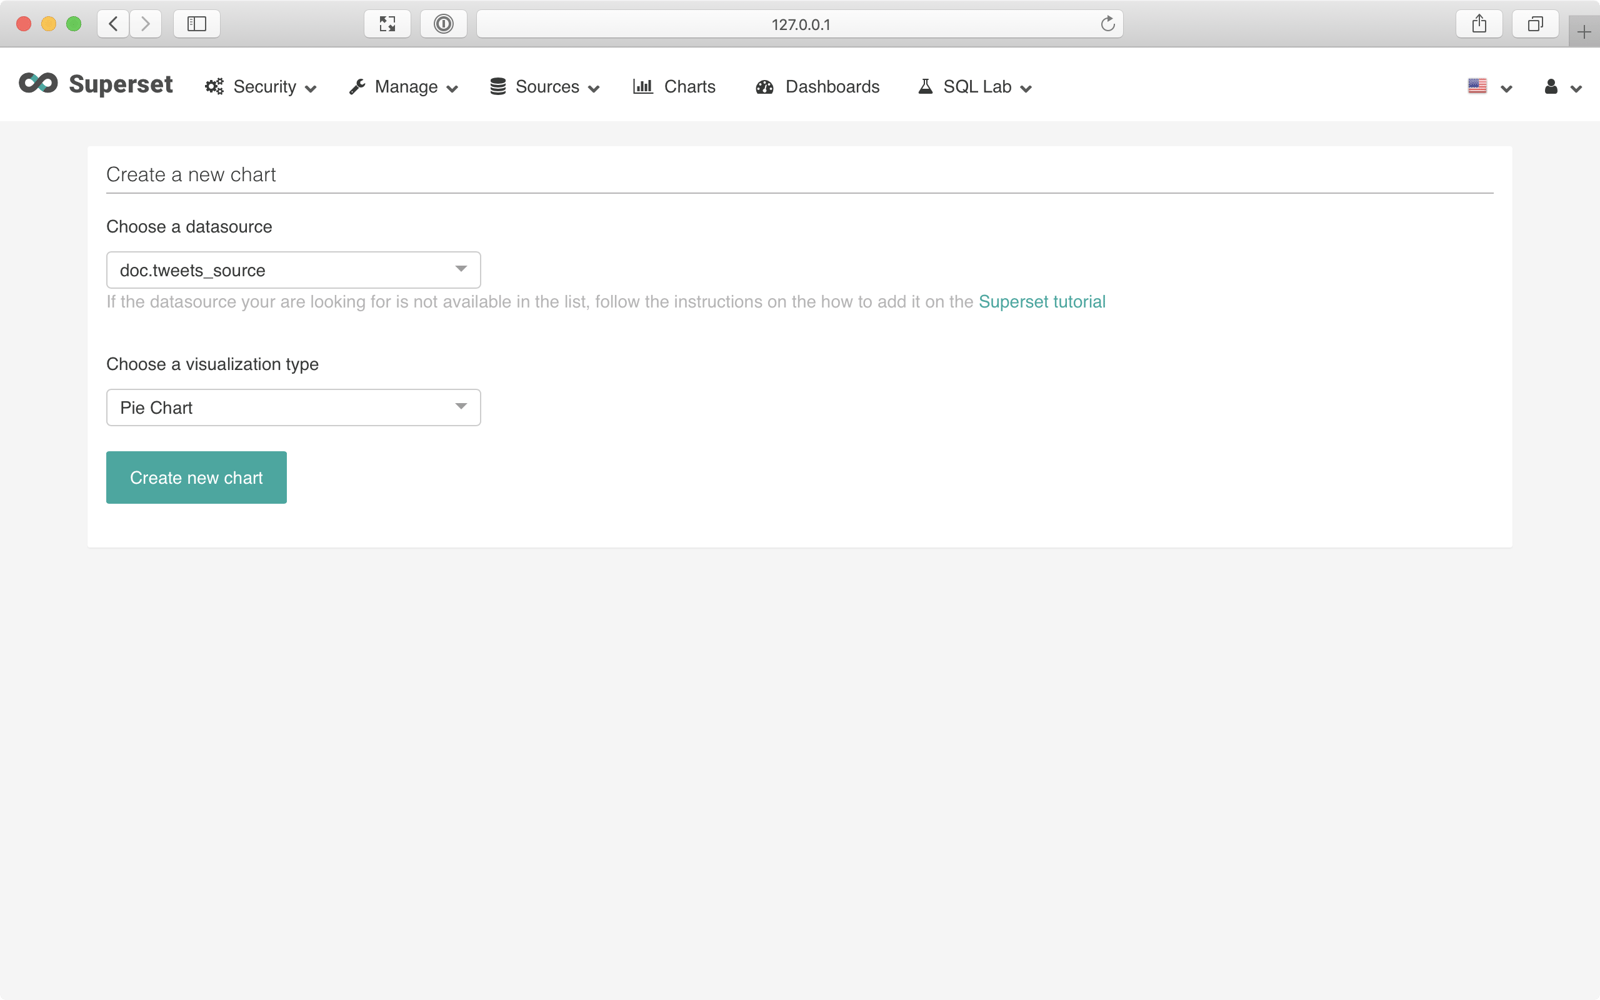Screen dimensions: 1600x1000
Task: Click the reload page icon in address bar
Action: click(x=1107, y=24)
